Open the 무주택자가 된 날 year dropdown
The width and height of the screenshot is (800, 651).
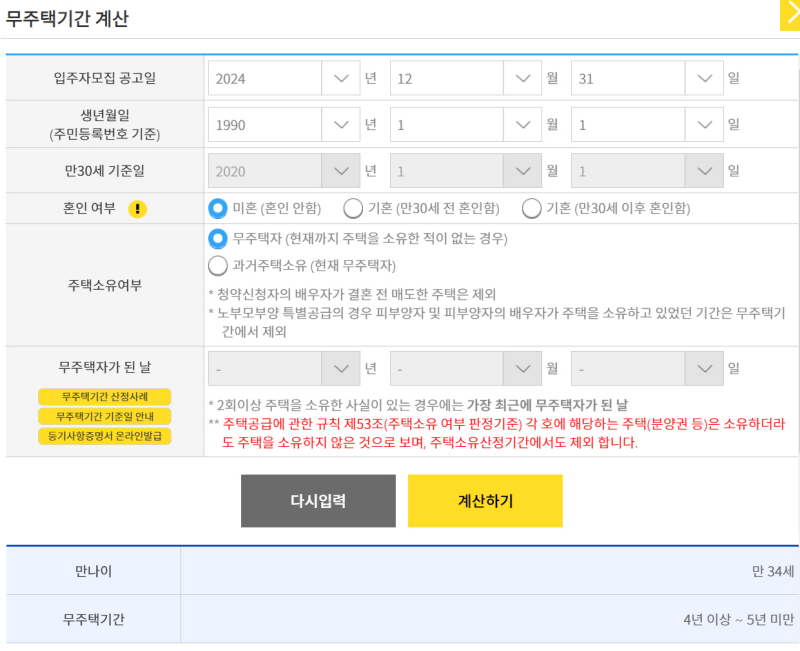coord(284,368)
